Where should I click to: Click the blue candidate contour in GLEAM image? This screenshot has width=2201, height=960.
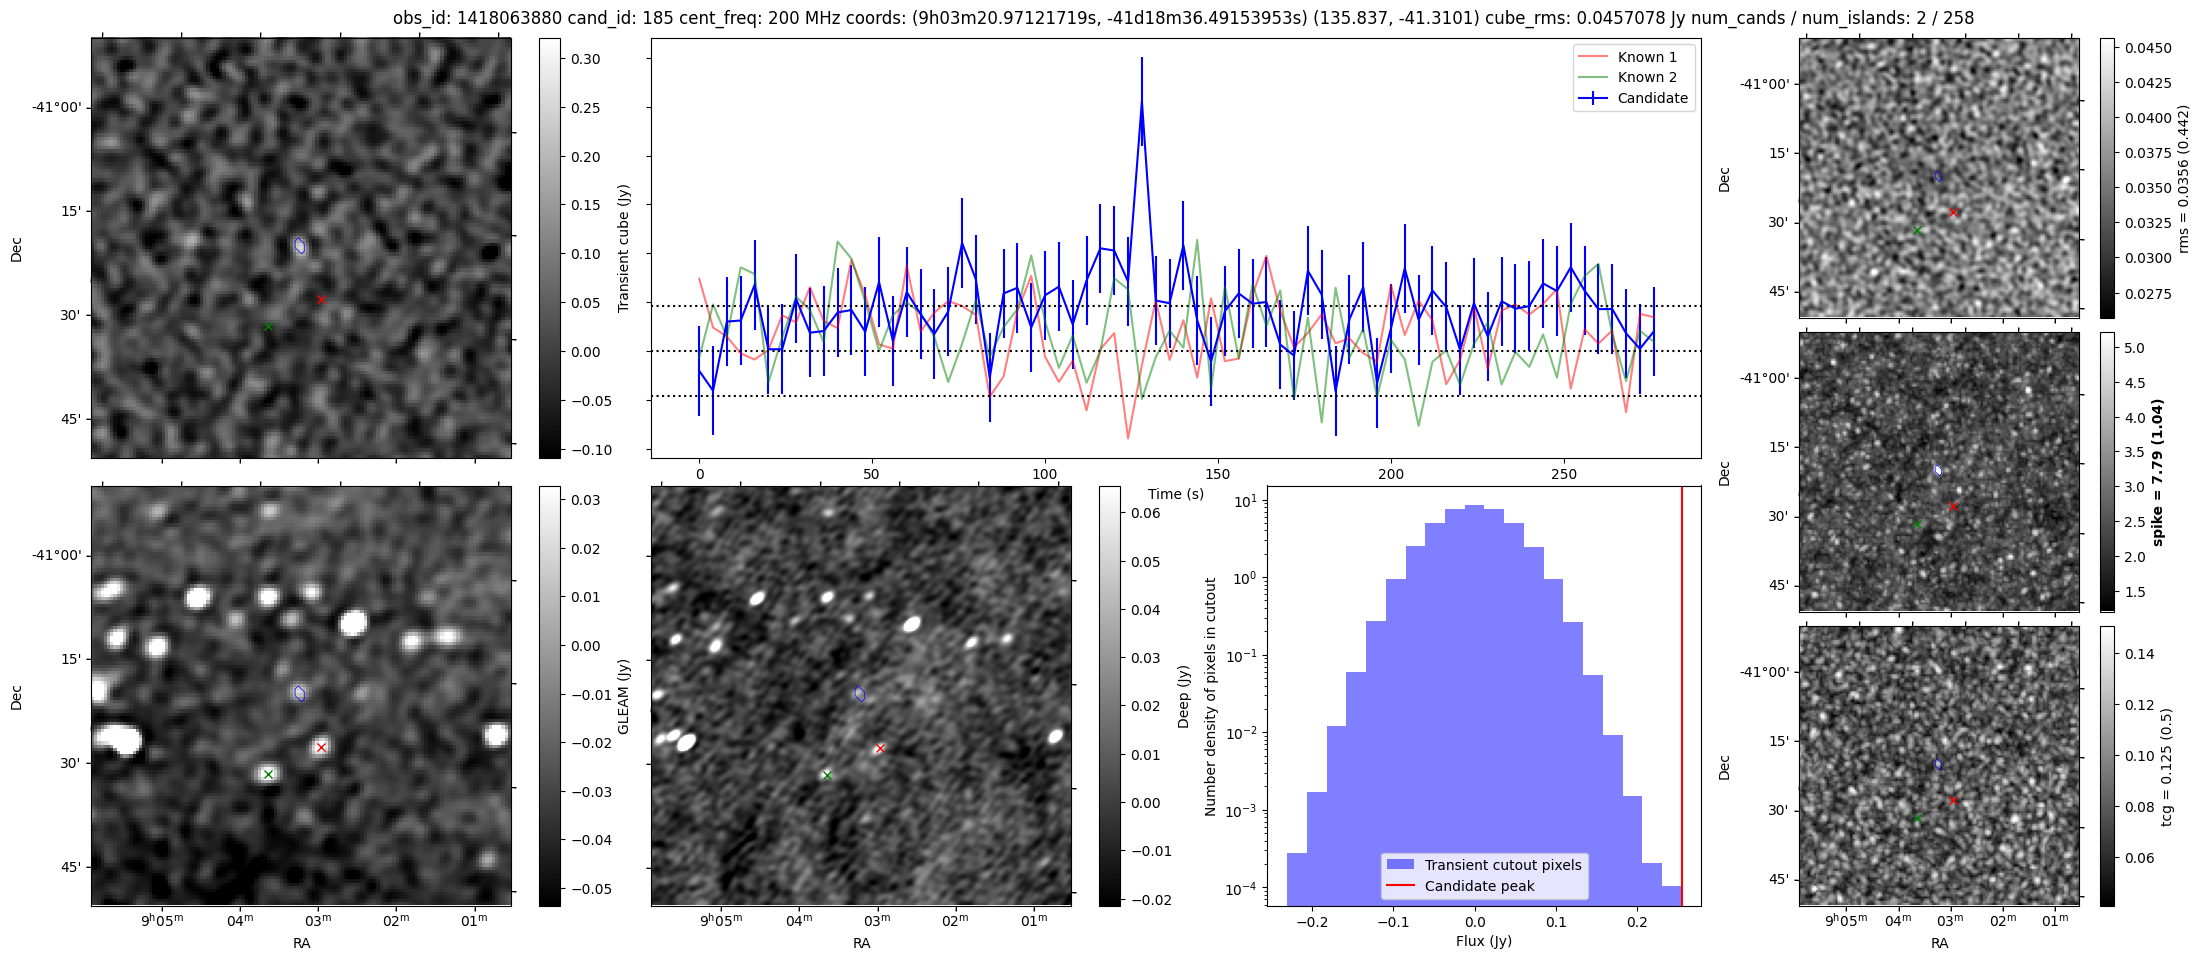coord(299,693)
